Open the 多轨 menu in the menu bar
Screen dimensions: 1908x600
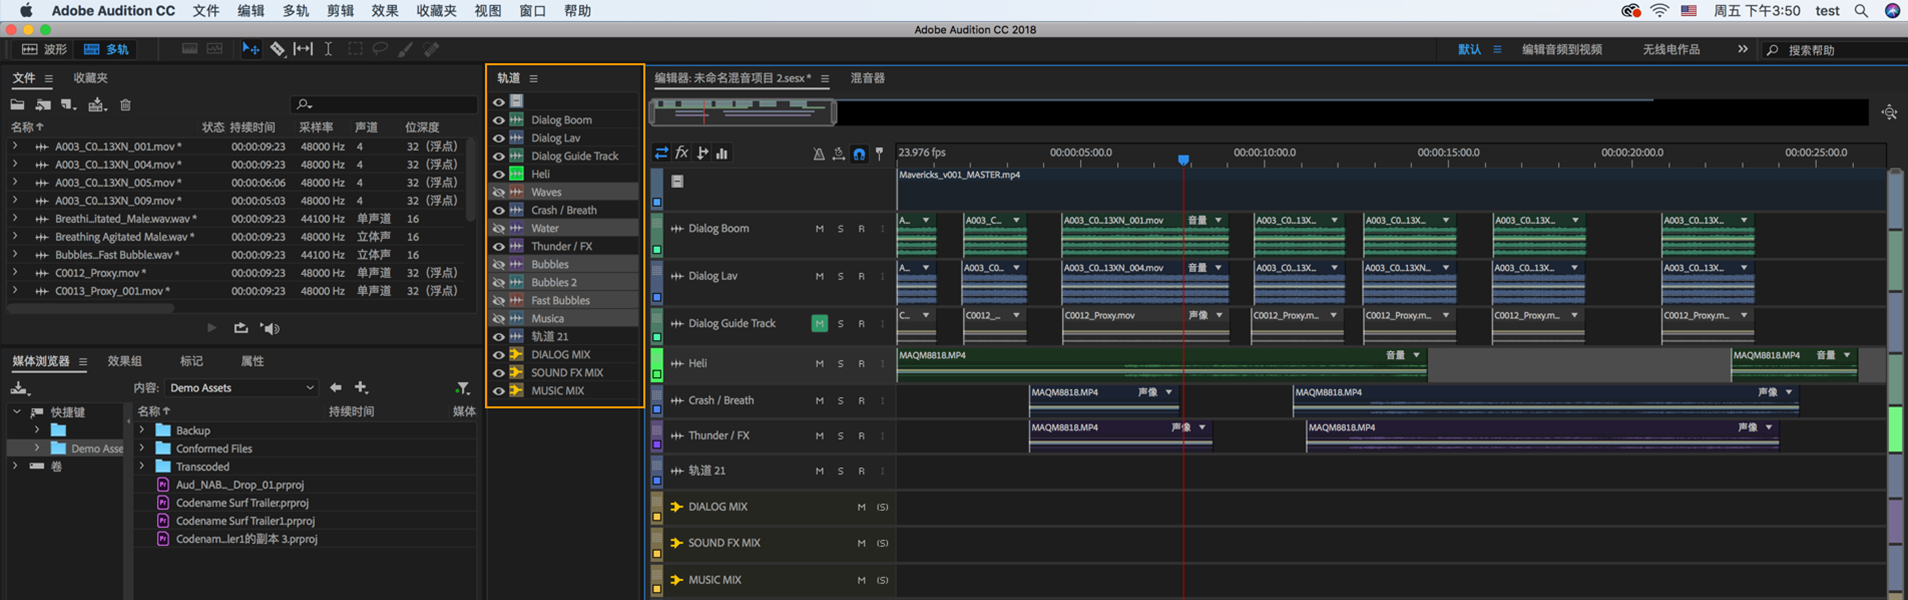(296, 11)
